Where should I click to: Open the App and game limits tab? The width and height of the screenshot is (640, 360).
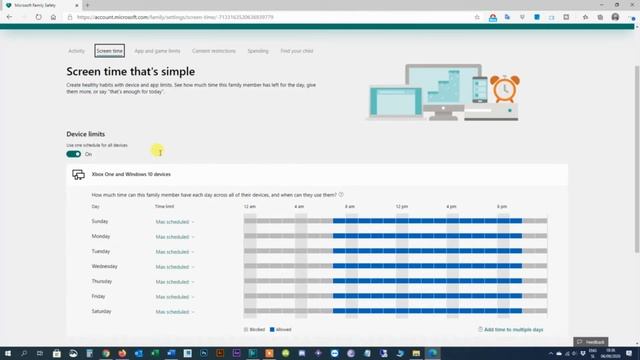click(x=157, y=51)
